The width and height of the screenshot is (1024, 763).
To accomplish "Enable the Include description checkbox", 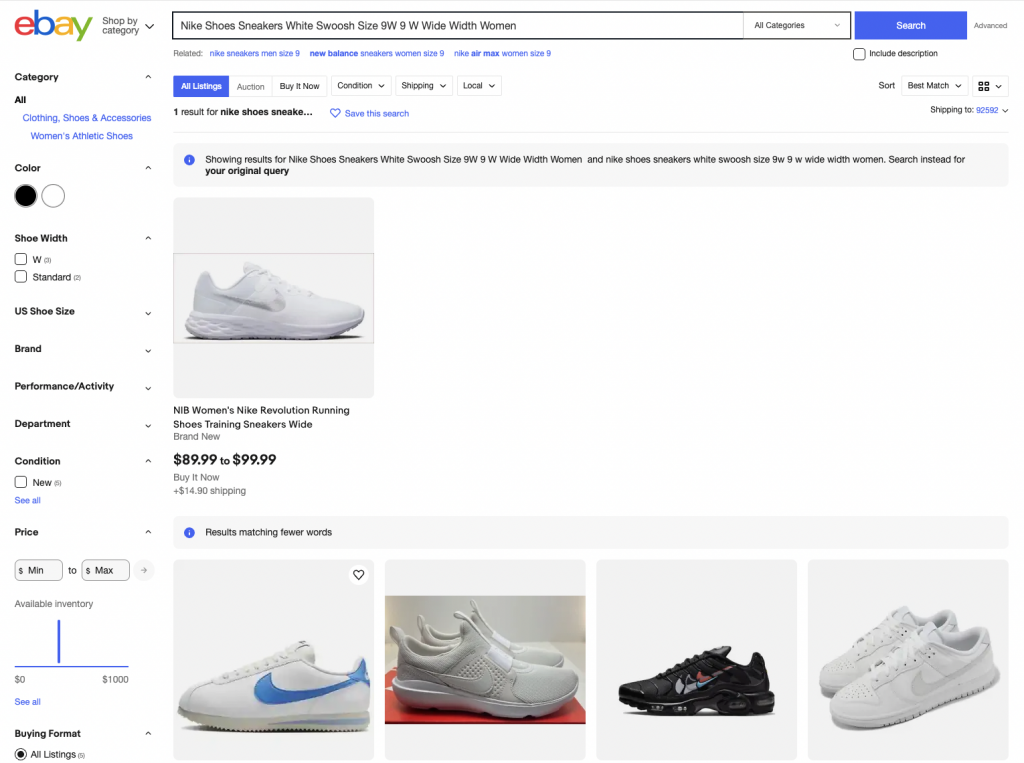I will click(x=859, y=54).
